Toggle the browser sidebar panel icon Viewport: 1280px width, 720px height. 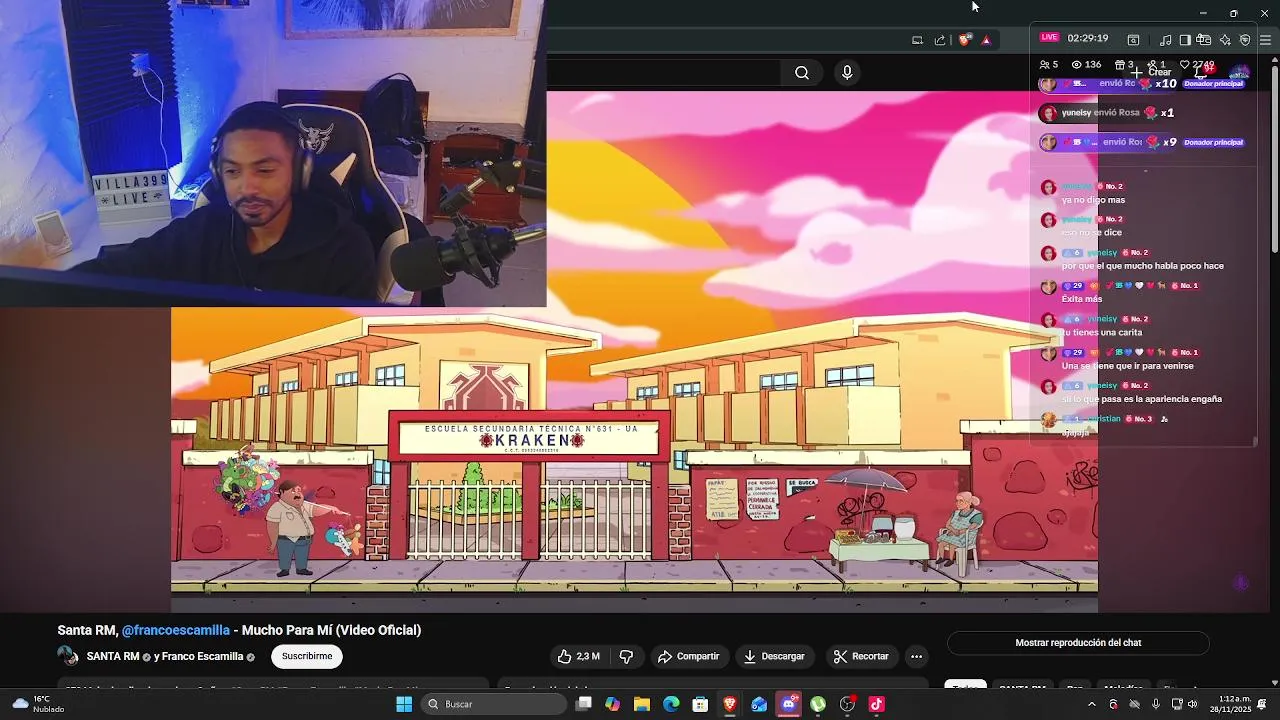(x=1185, y=40)
